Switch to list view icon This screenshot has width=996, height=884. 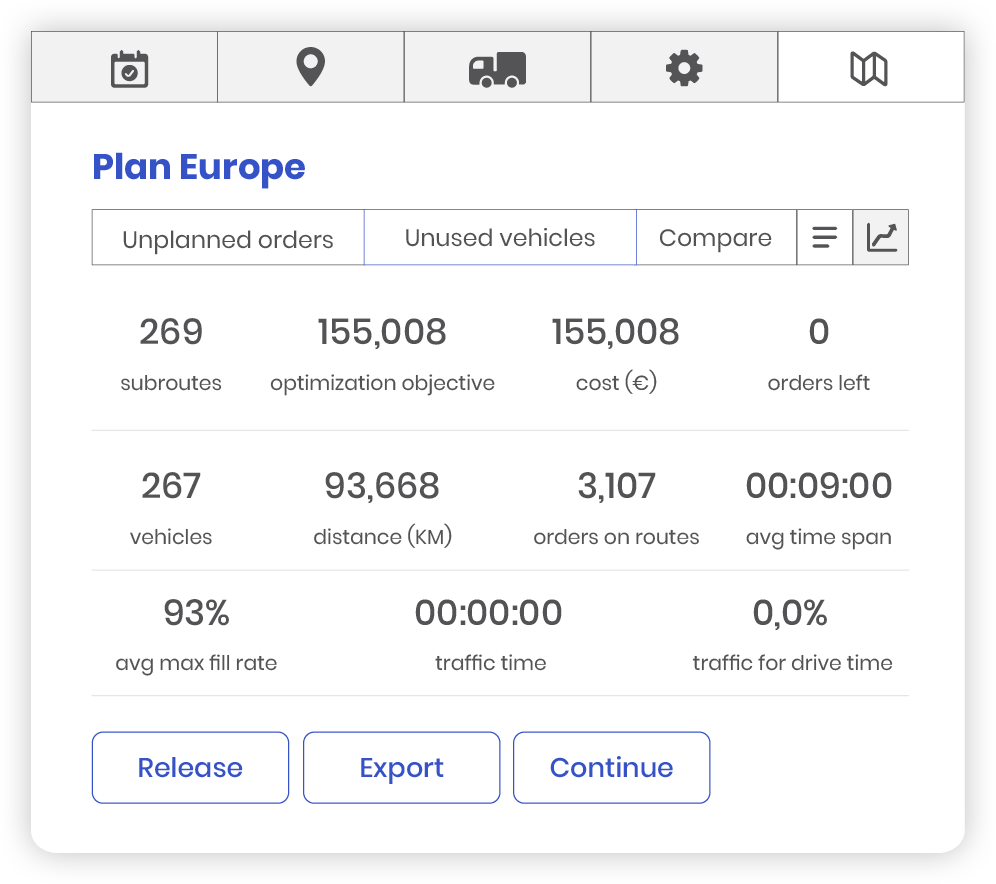tap(824, 238)
